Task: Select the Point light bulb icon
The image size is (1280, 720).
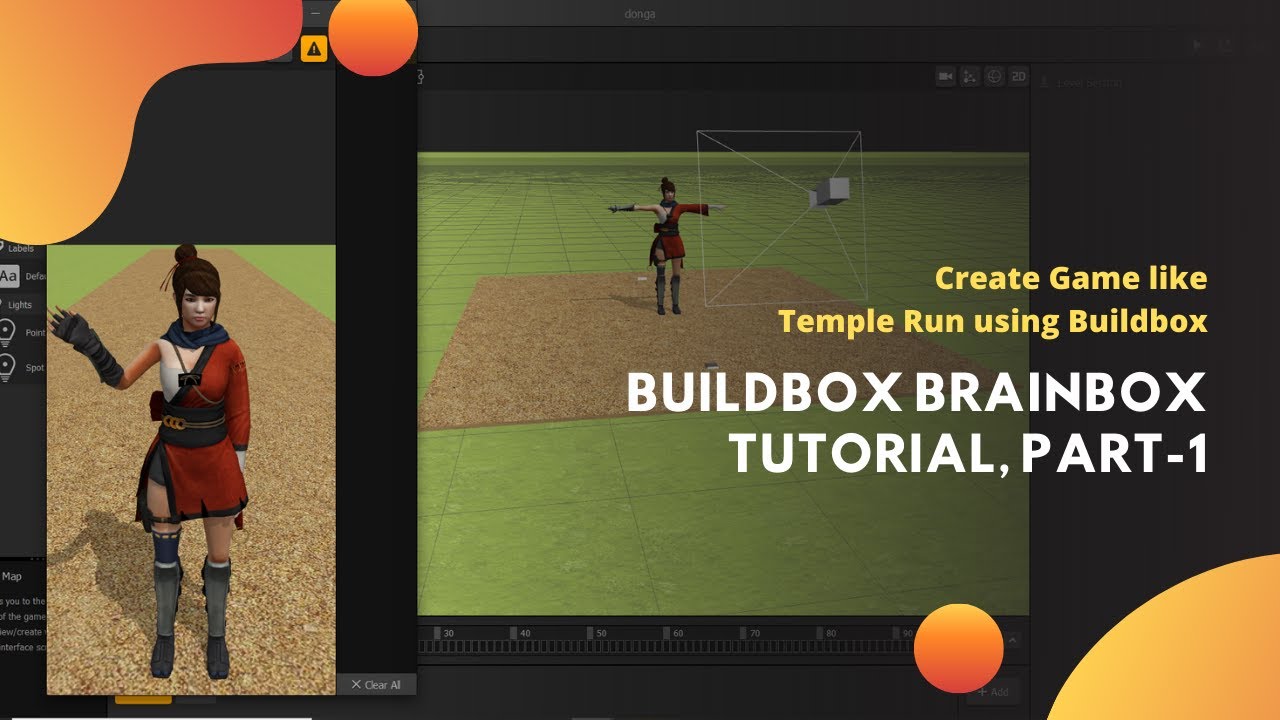Action: pos(7,332)
